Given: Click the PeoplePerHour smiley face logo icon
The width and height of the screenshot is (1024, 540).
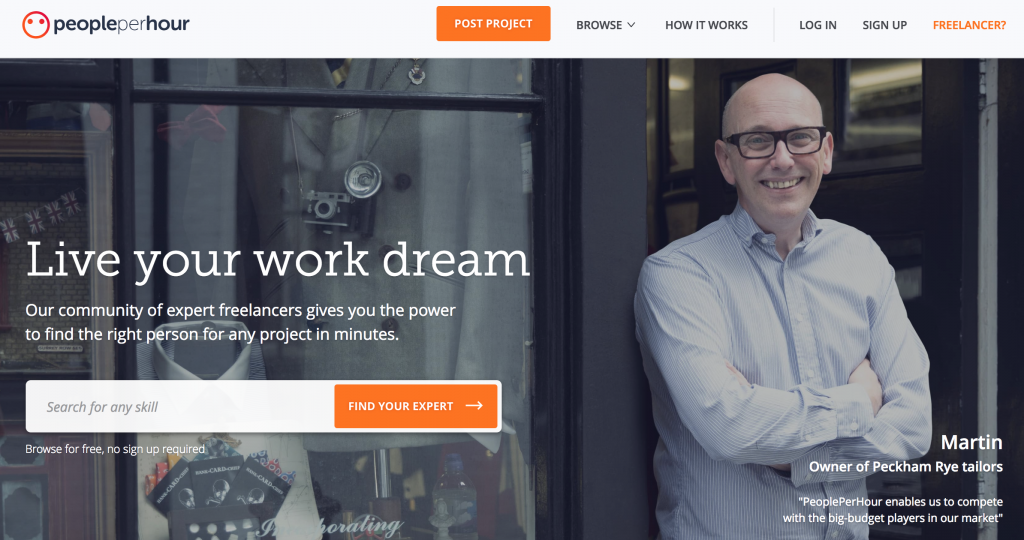Looking at the screenshot, I should click(36, 25).
